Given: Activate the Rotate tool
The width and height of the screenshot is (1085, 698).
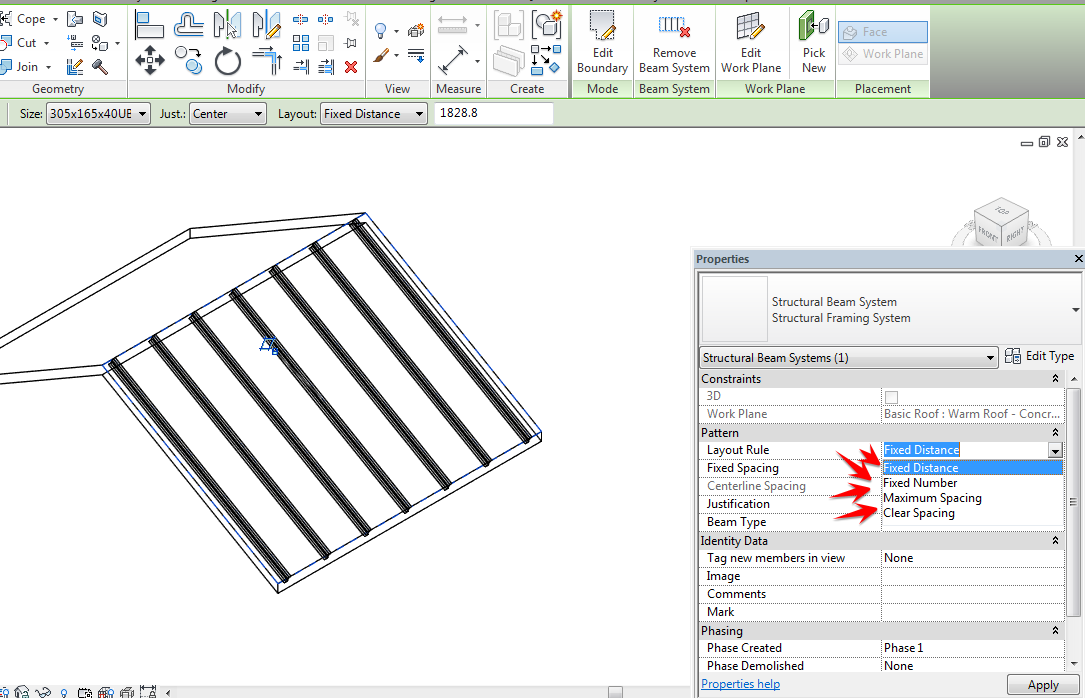Looking at the screenshot, I should [228, 61].
